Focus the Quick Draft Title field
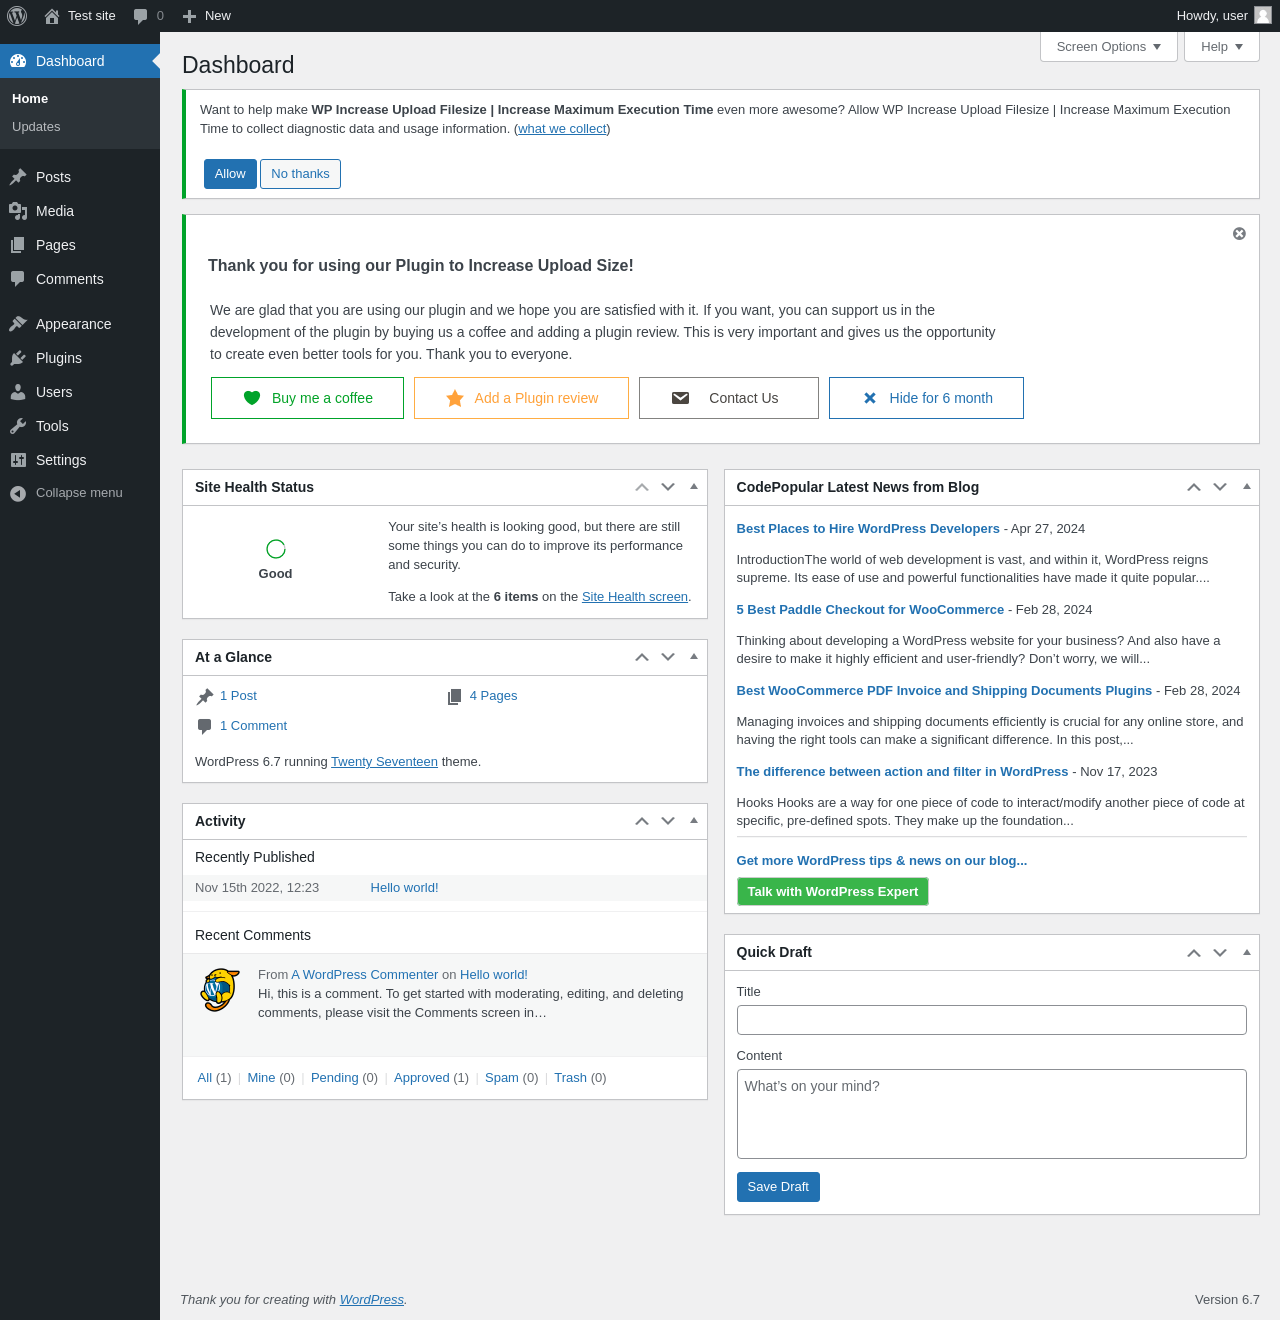Screen dimensions: 1280x1320 point(992,1020)
